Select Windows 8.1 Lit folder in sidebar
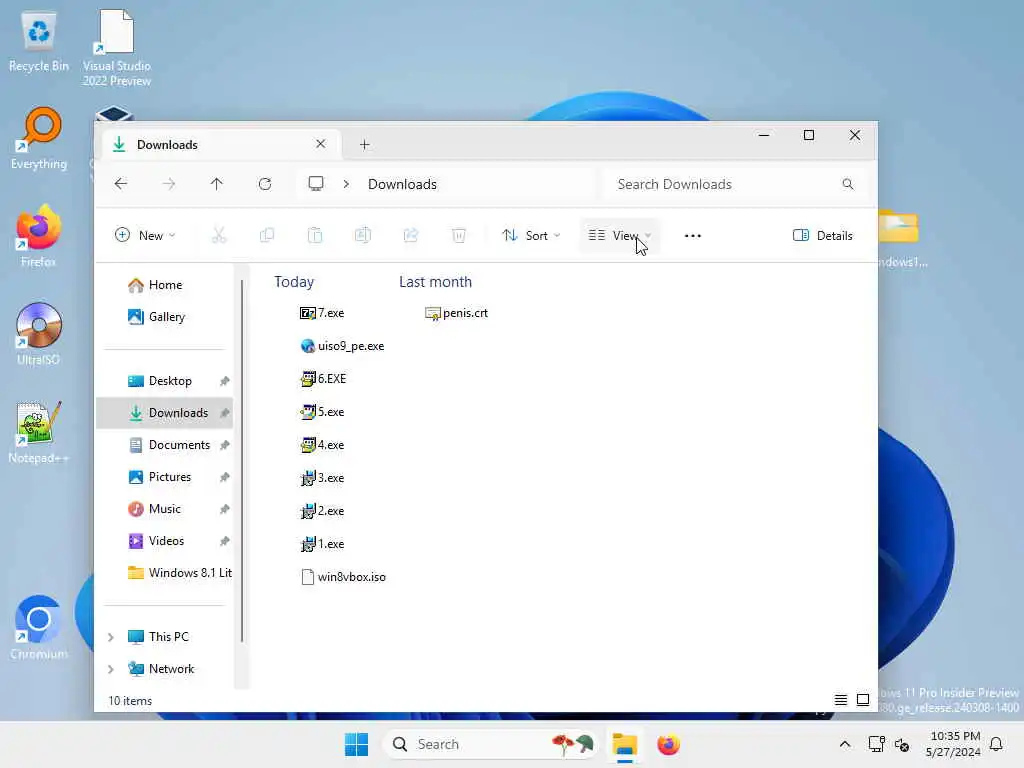This screenshot has height=768, width=1024. click(165, 573)
